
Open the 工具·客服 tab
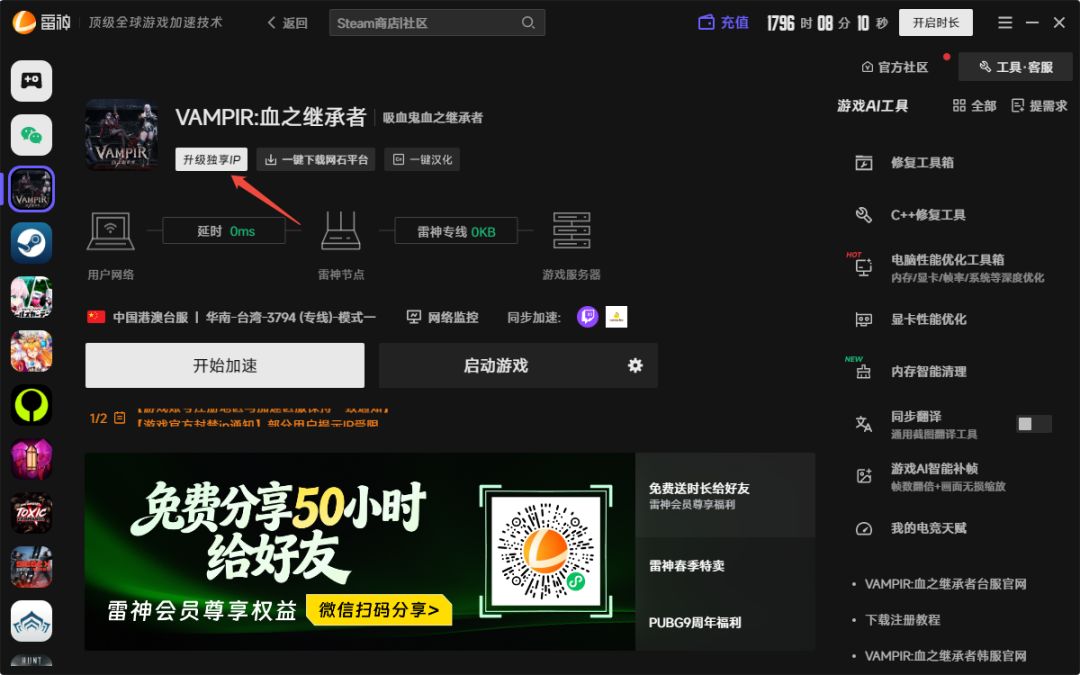[1016, 67]
